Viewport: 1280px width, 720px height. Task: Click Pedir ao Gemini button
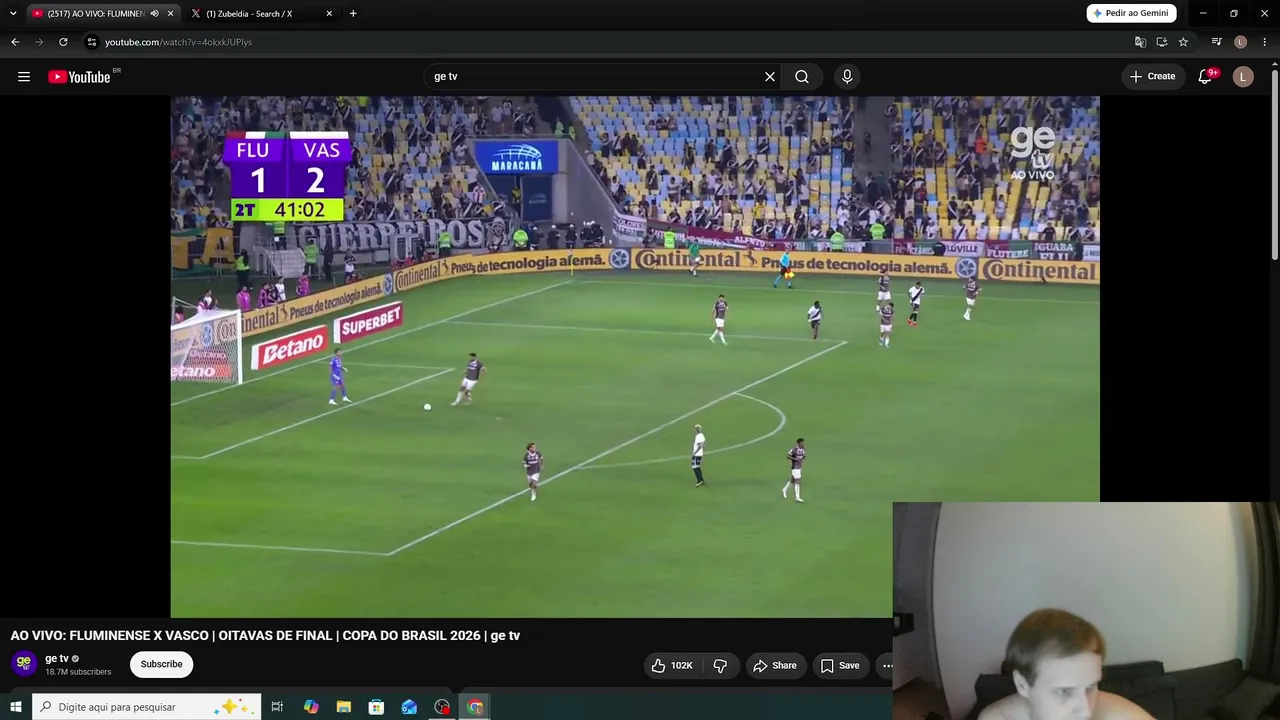[1131, 14]
